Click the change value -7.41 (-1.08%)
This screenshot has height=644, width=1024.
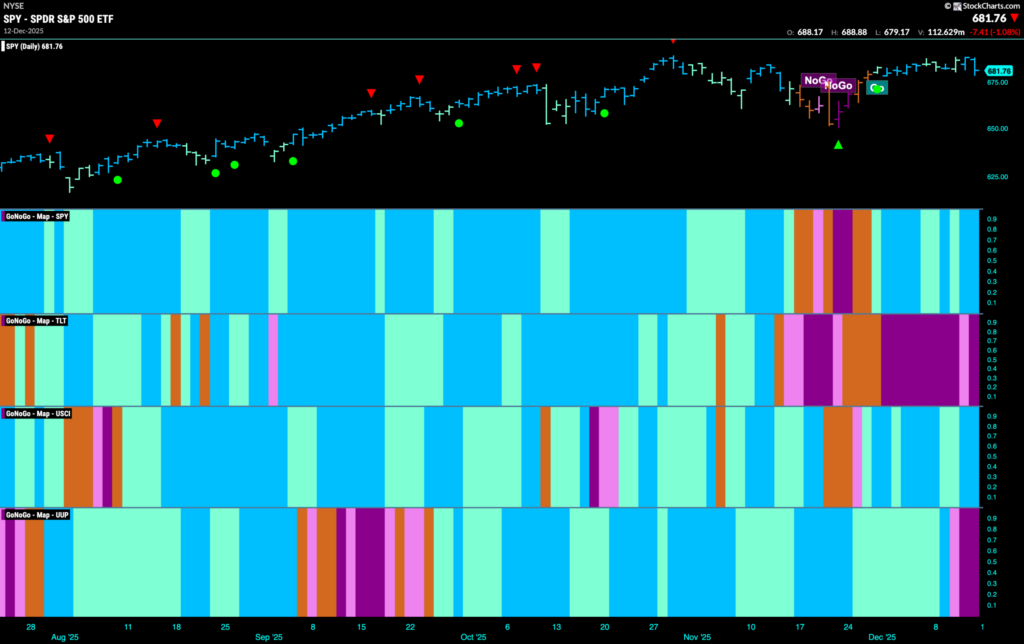(995, 32)
